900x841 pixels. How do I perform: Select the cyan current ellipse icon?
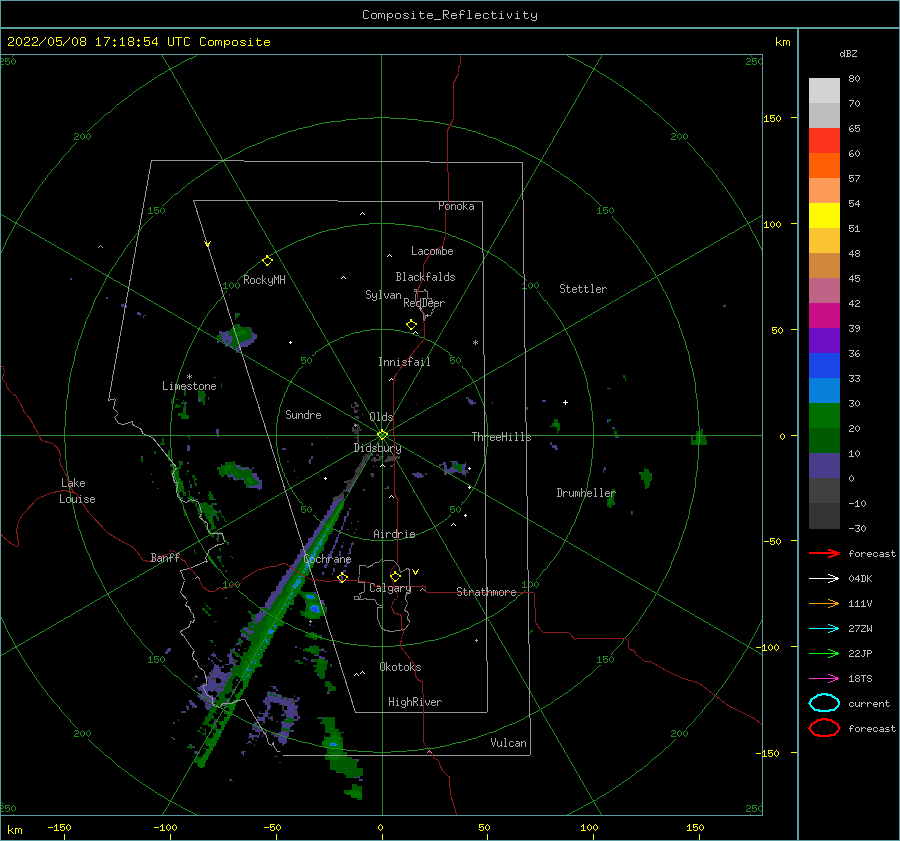coord(824,703)
